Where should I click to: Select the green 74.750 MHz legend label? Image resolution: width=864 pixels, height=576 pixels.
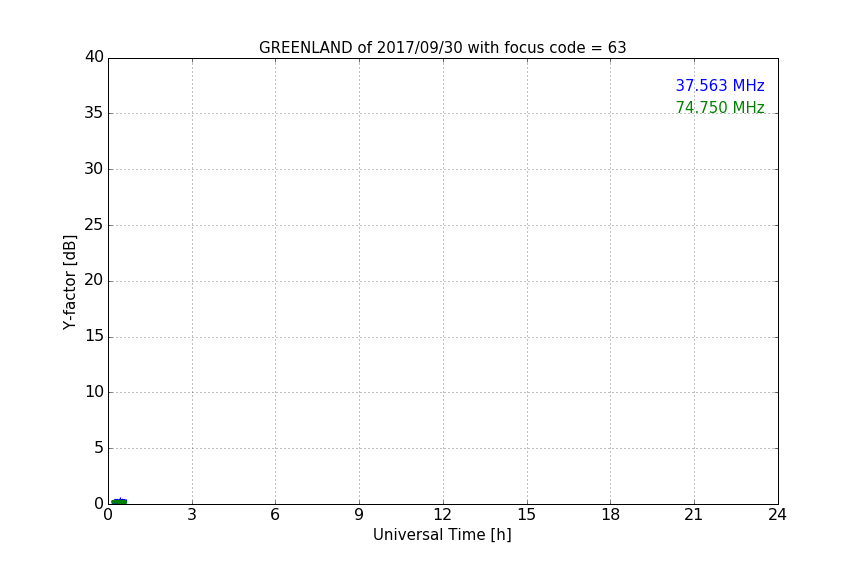[720, 107]
